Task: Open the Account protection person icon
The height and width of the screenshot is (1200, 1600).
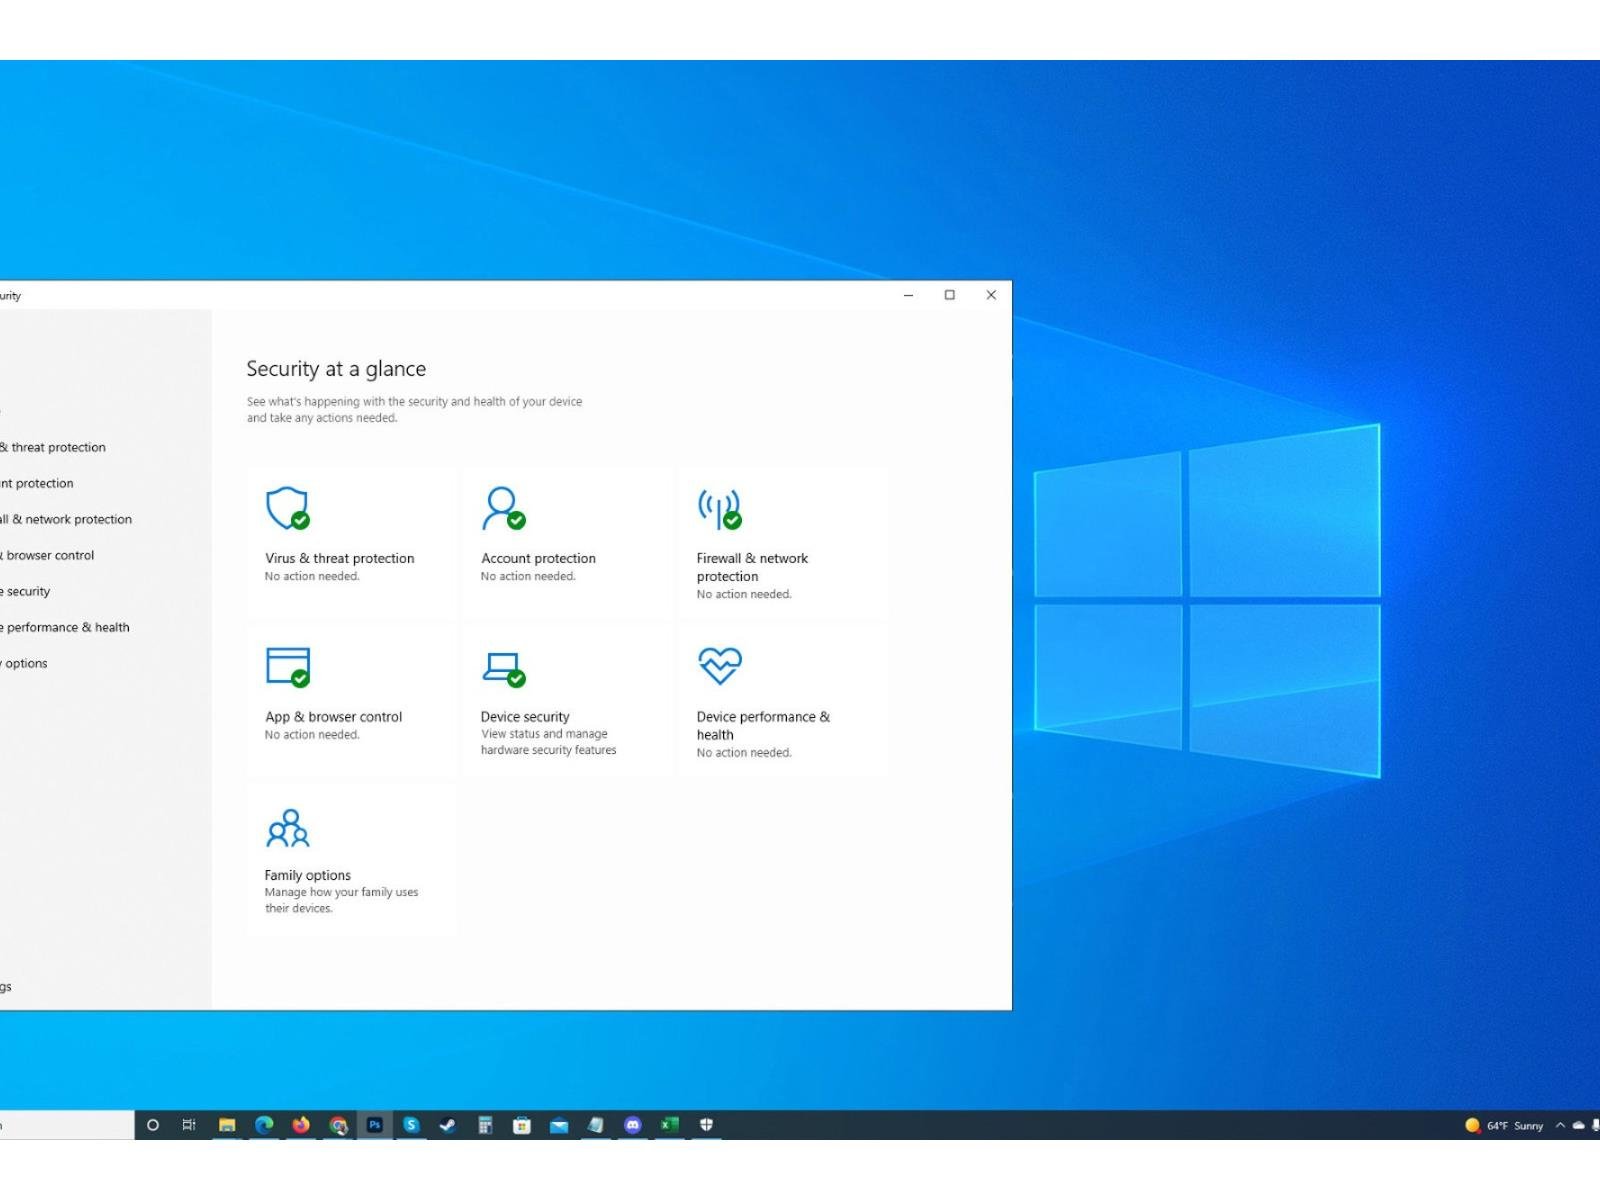Action: (x=503, y=508)
